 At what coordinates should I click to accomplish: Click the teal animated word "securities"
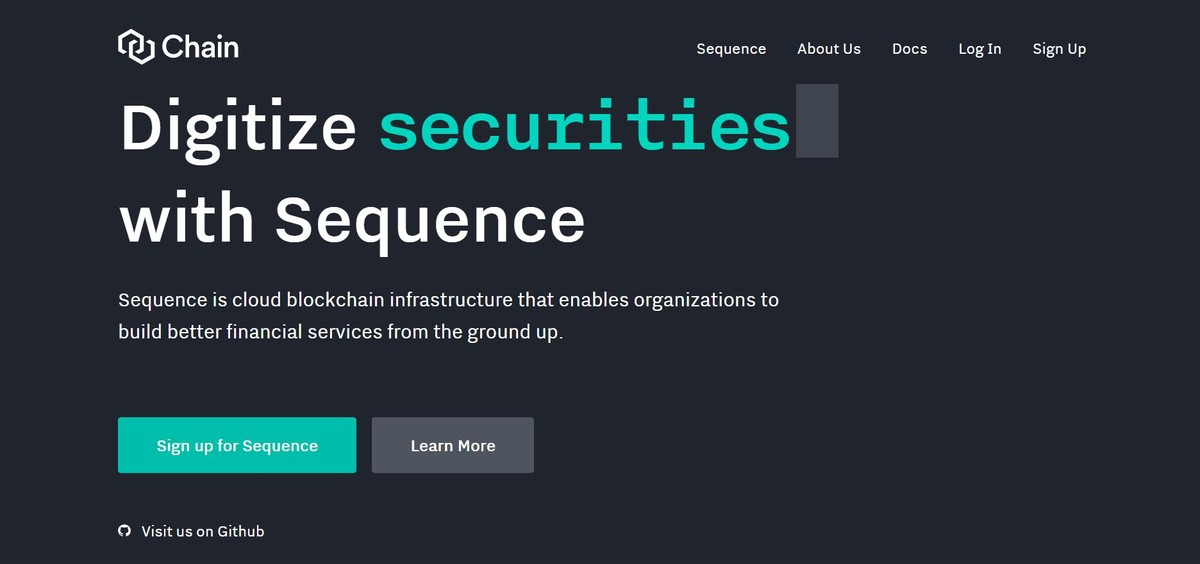[585, 127]
